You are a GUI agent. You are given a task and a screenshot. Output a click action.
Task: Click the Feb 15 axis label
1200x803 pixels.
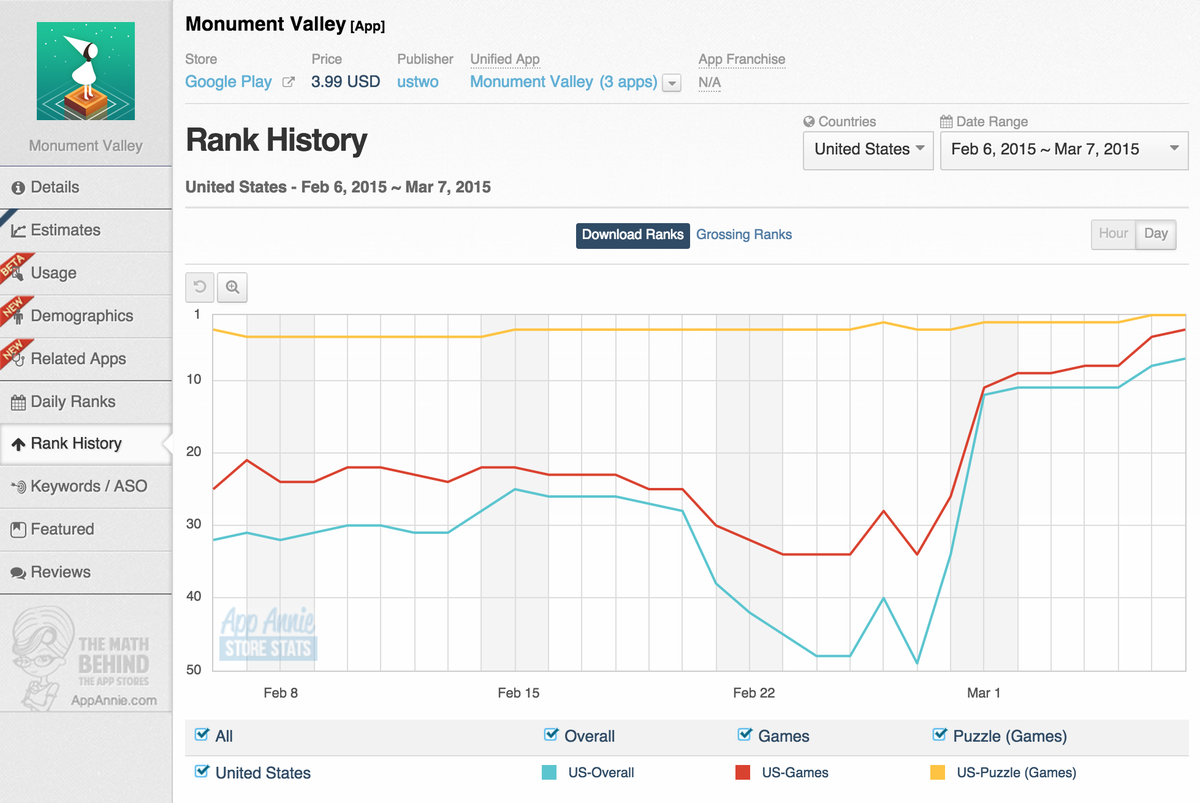[518, 692]
